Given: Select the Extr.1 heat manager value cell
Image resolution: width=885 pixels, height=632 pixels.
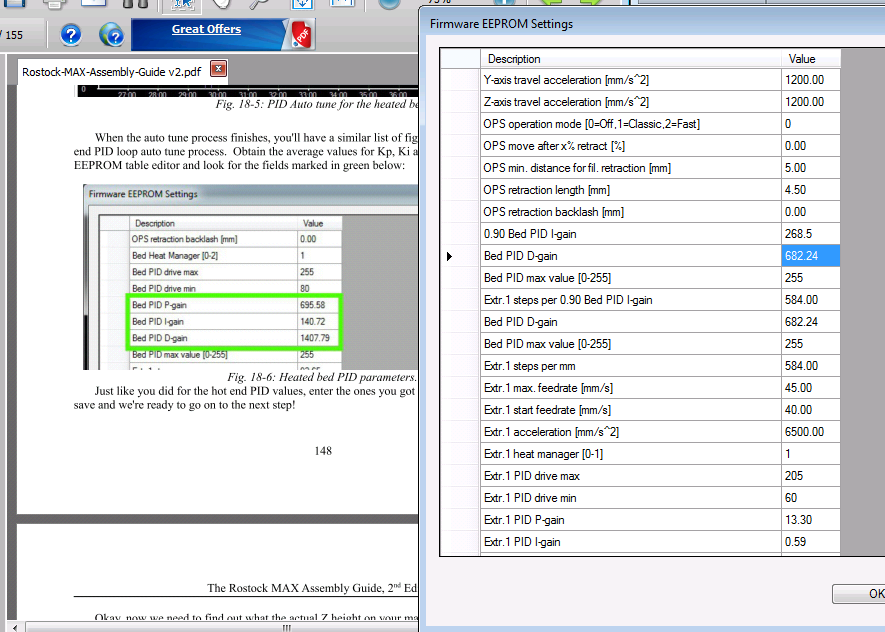Looking at the screenshot, I should point(810,454).
